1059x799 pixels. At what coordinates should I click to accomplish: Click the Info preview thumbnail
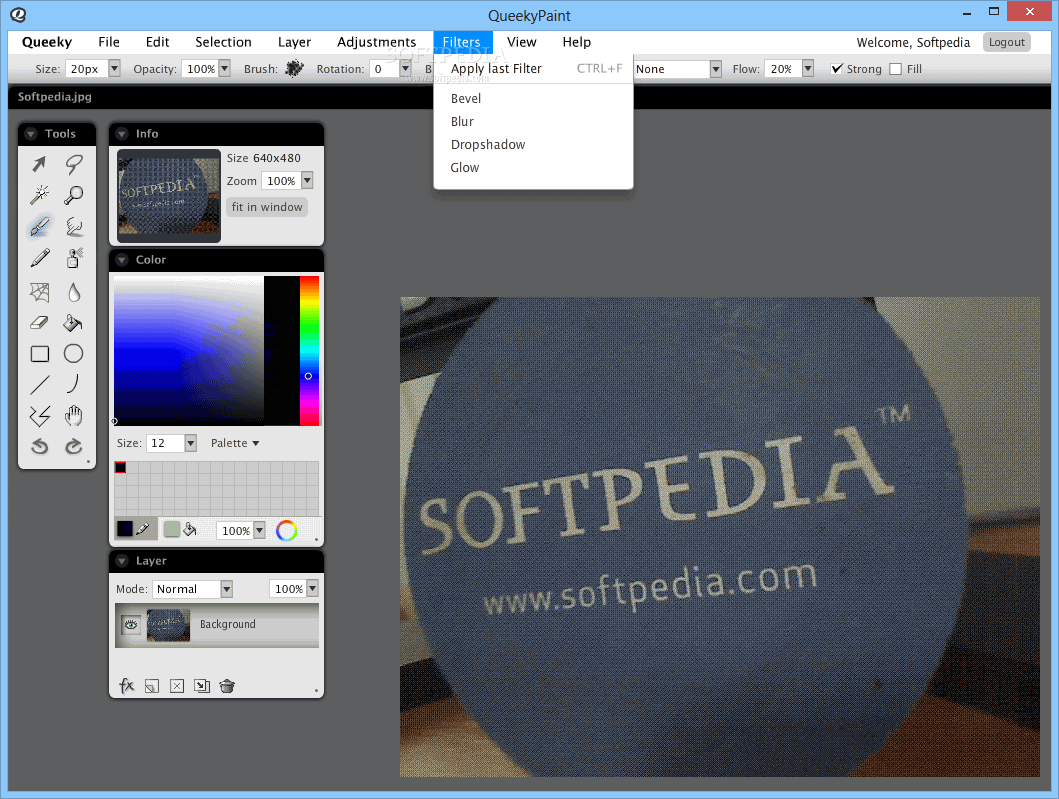169,196
